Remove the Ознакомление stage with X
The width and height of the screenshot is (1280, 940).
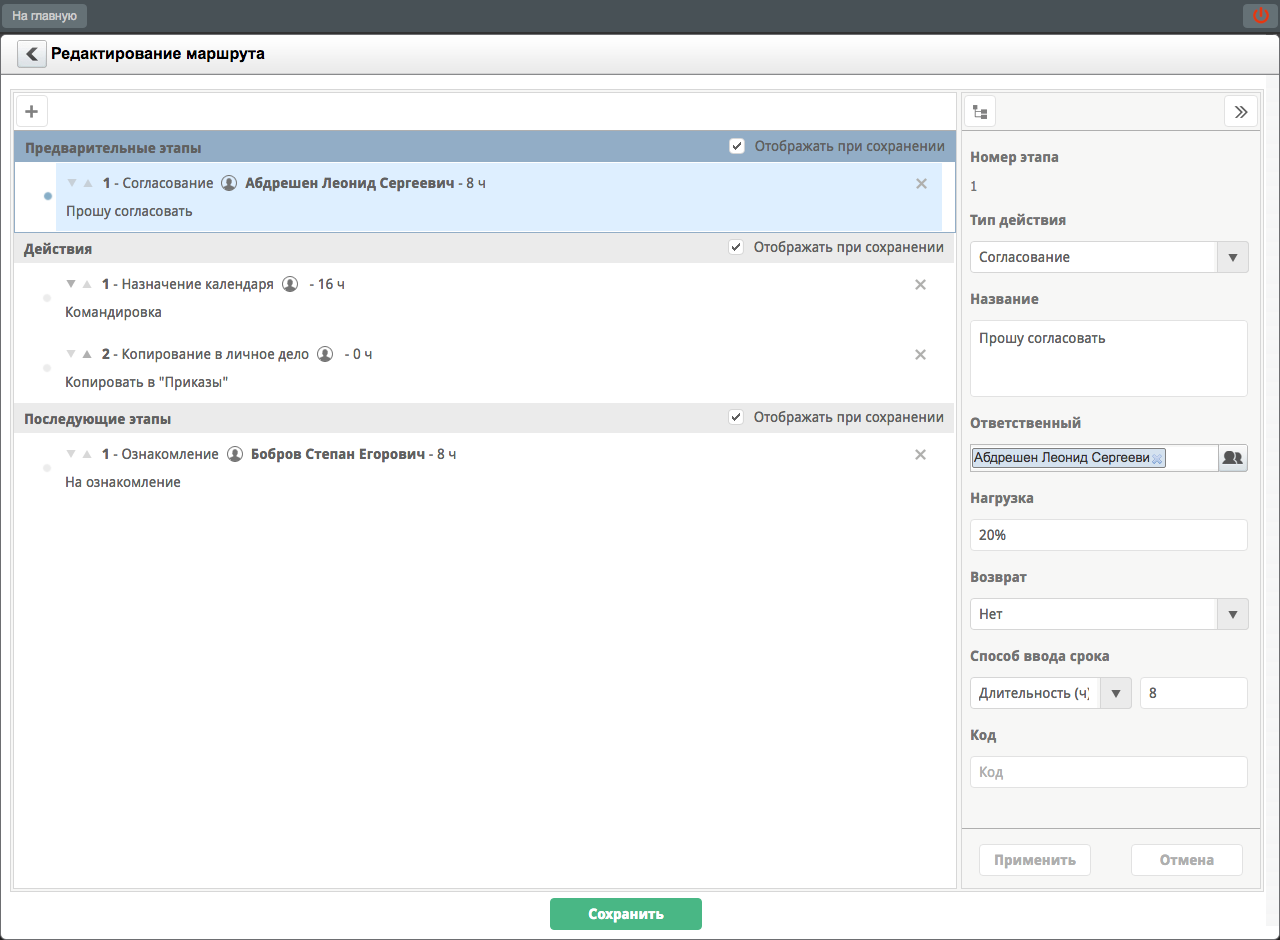point(921,454)
